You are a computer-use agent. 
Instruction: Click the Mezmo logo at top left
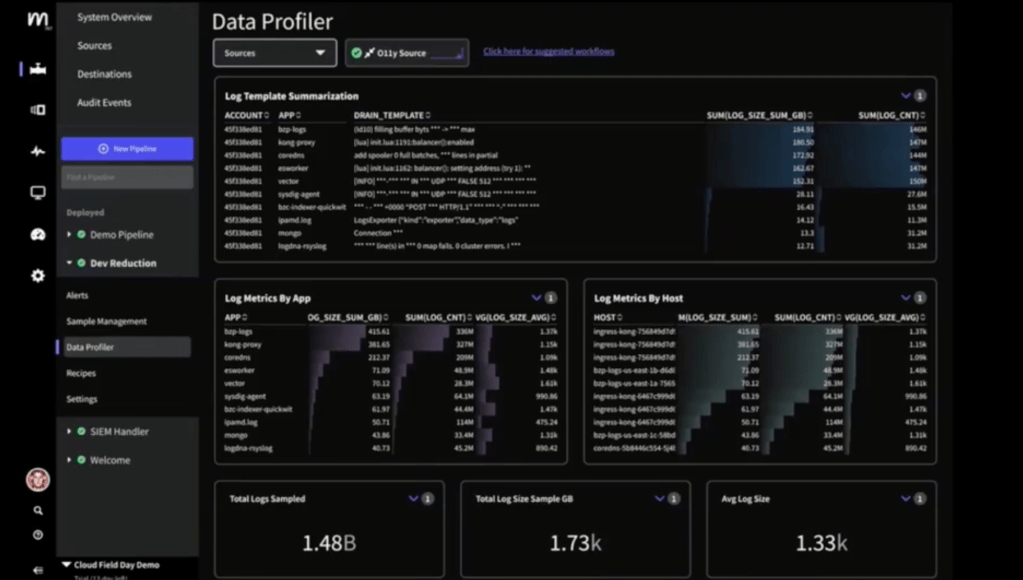pyautogui.click(x=38, y=19)
